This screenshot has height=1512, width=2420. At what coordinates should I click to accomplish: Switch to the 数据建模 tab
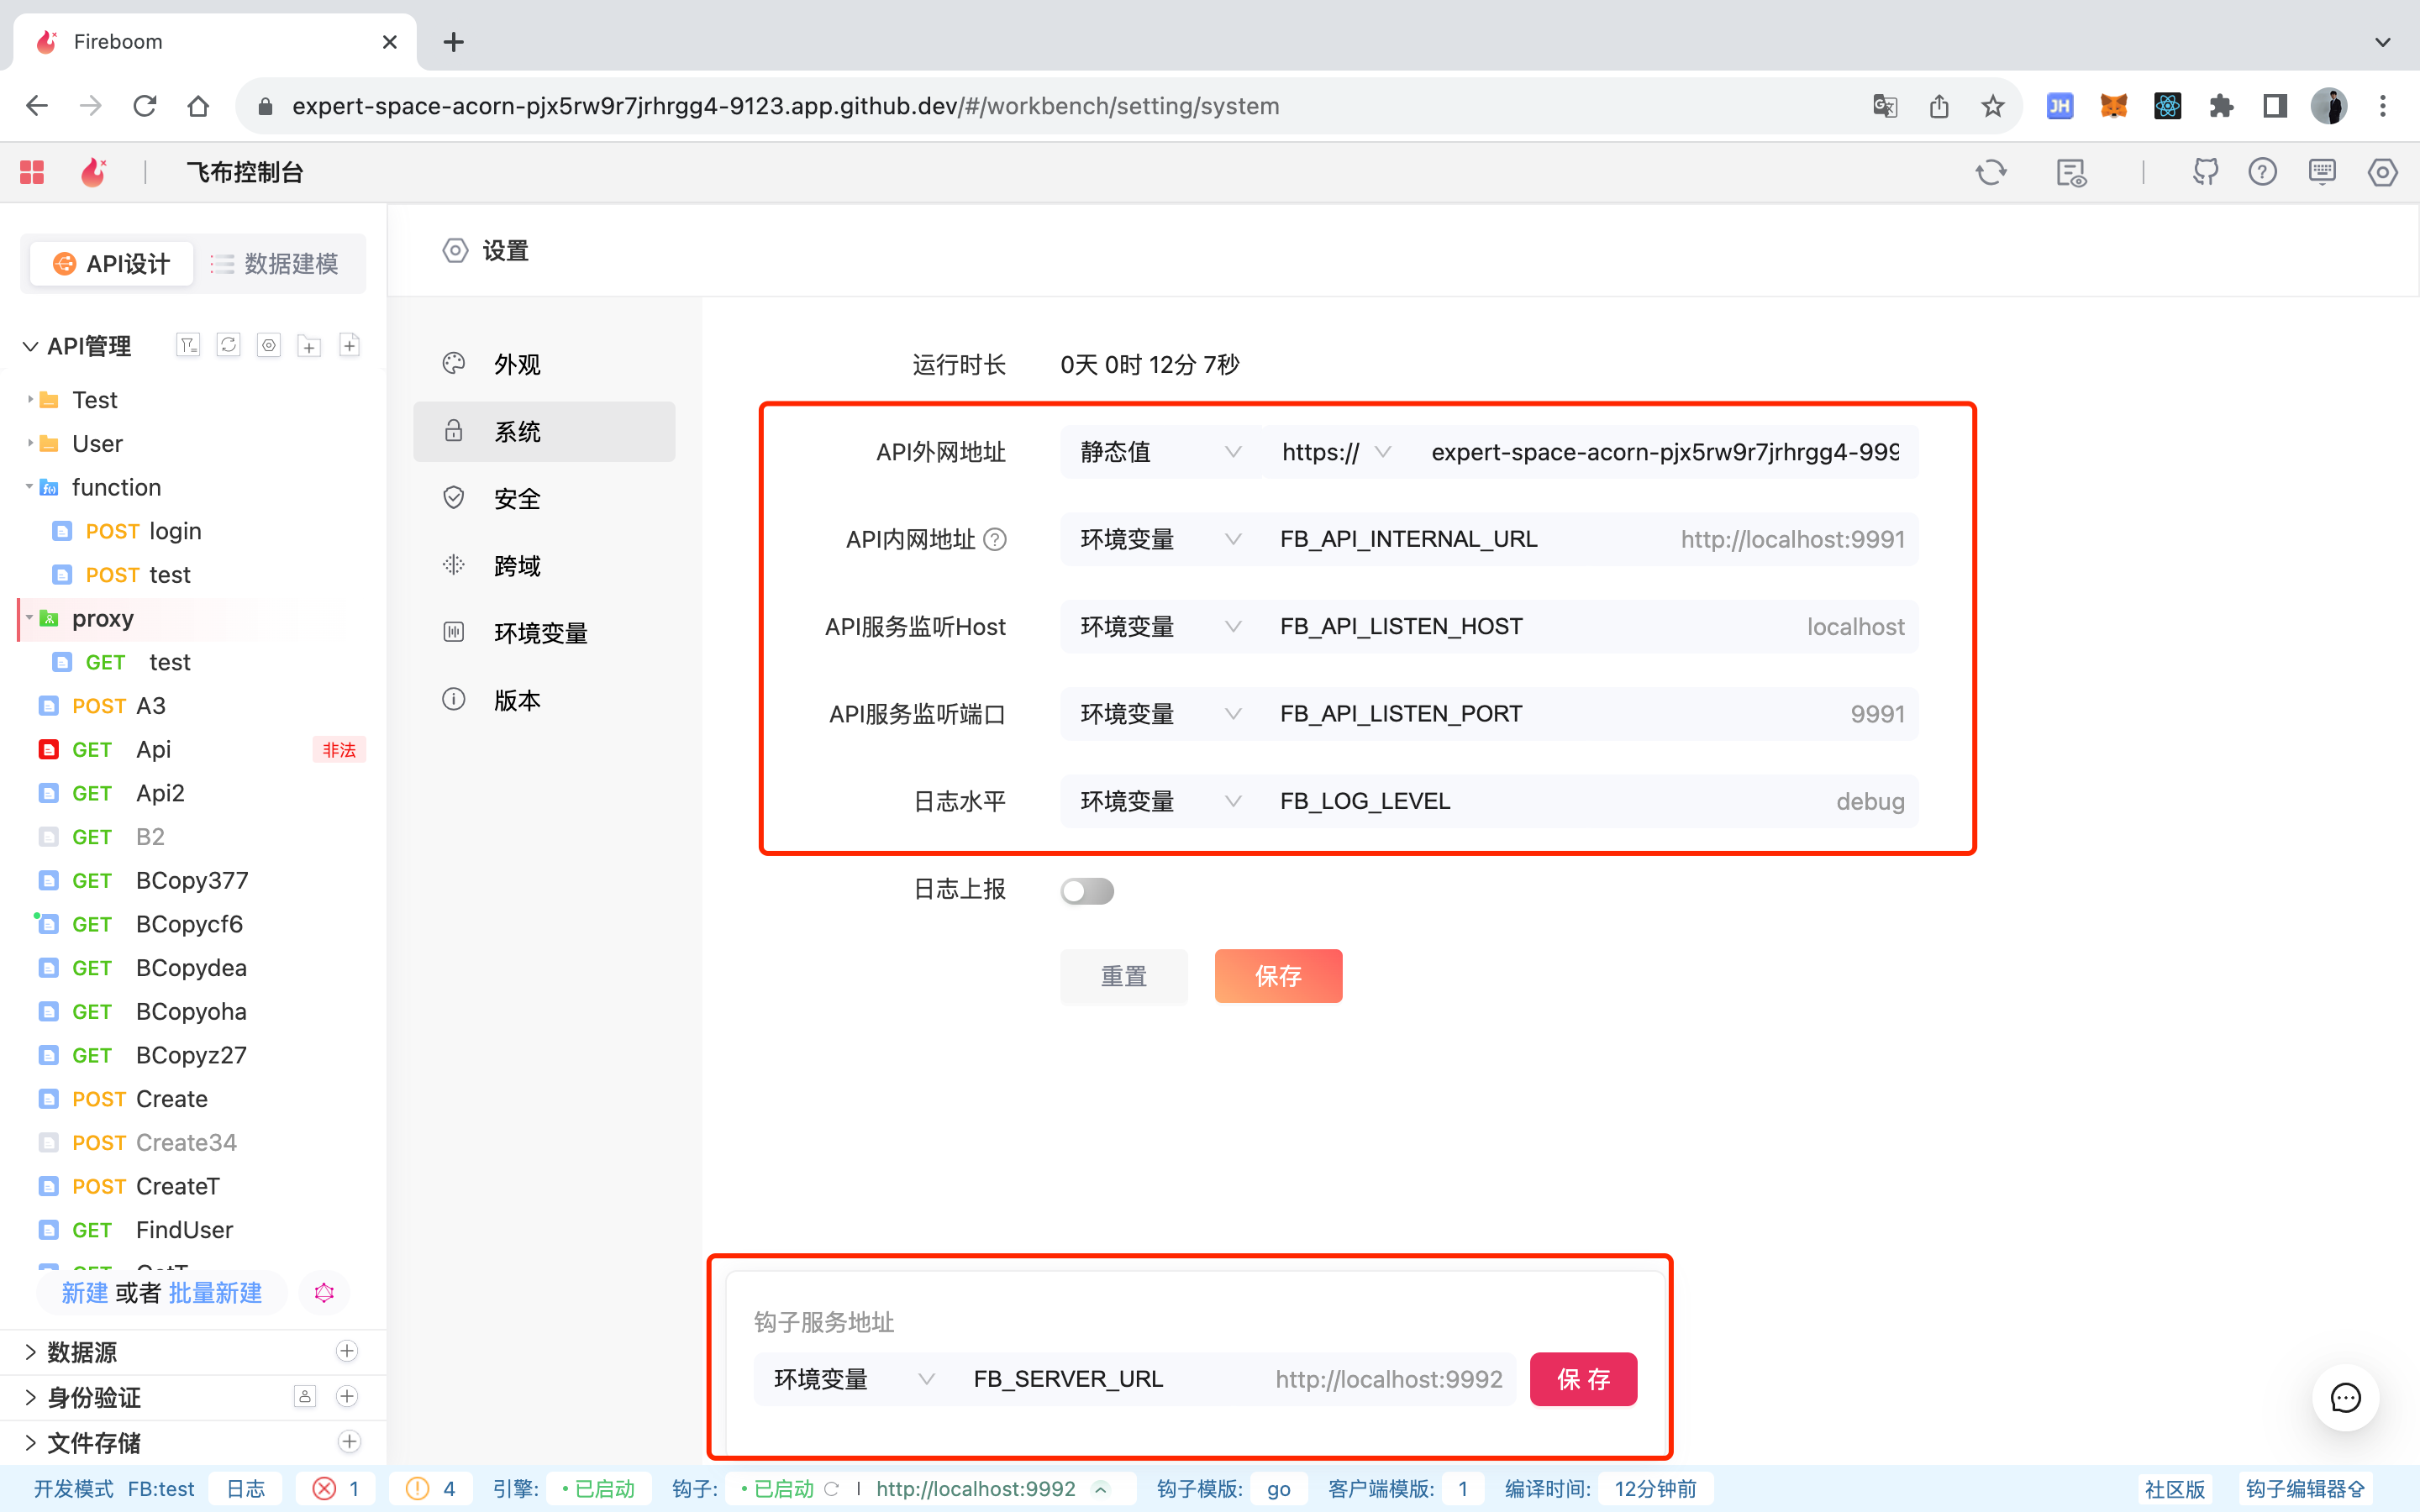(276, 264)
